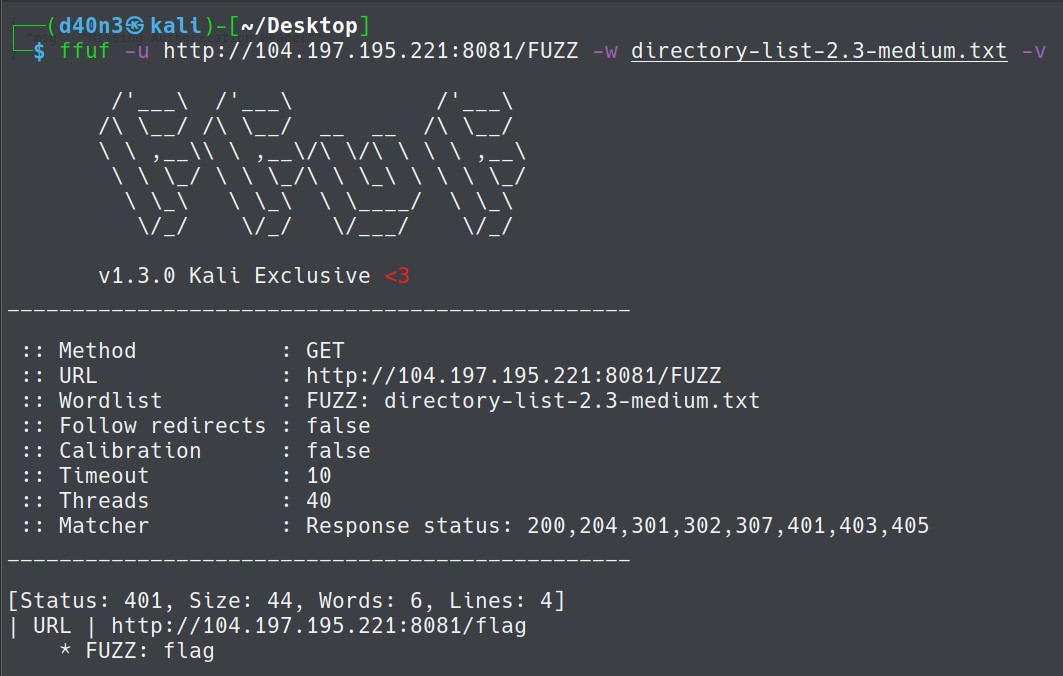Click the red <3 heart symbol
Image resolution: width=1063 pixels, height=676 pixels.
point(397,276)
